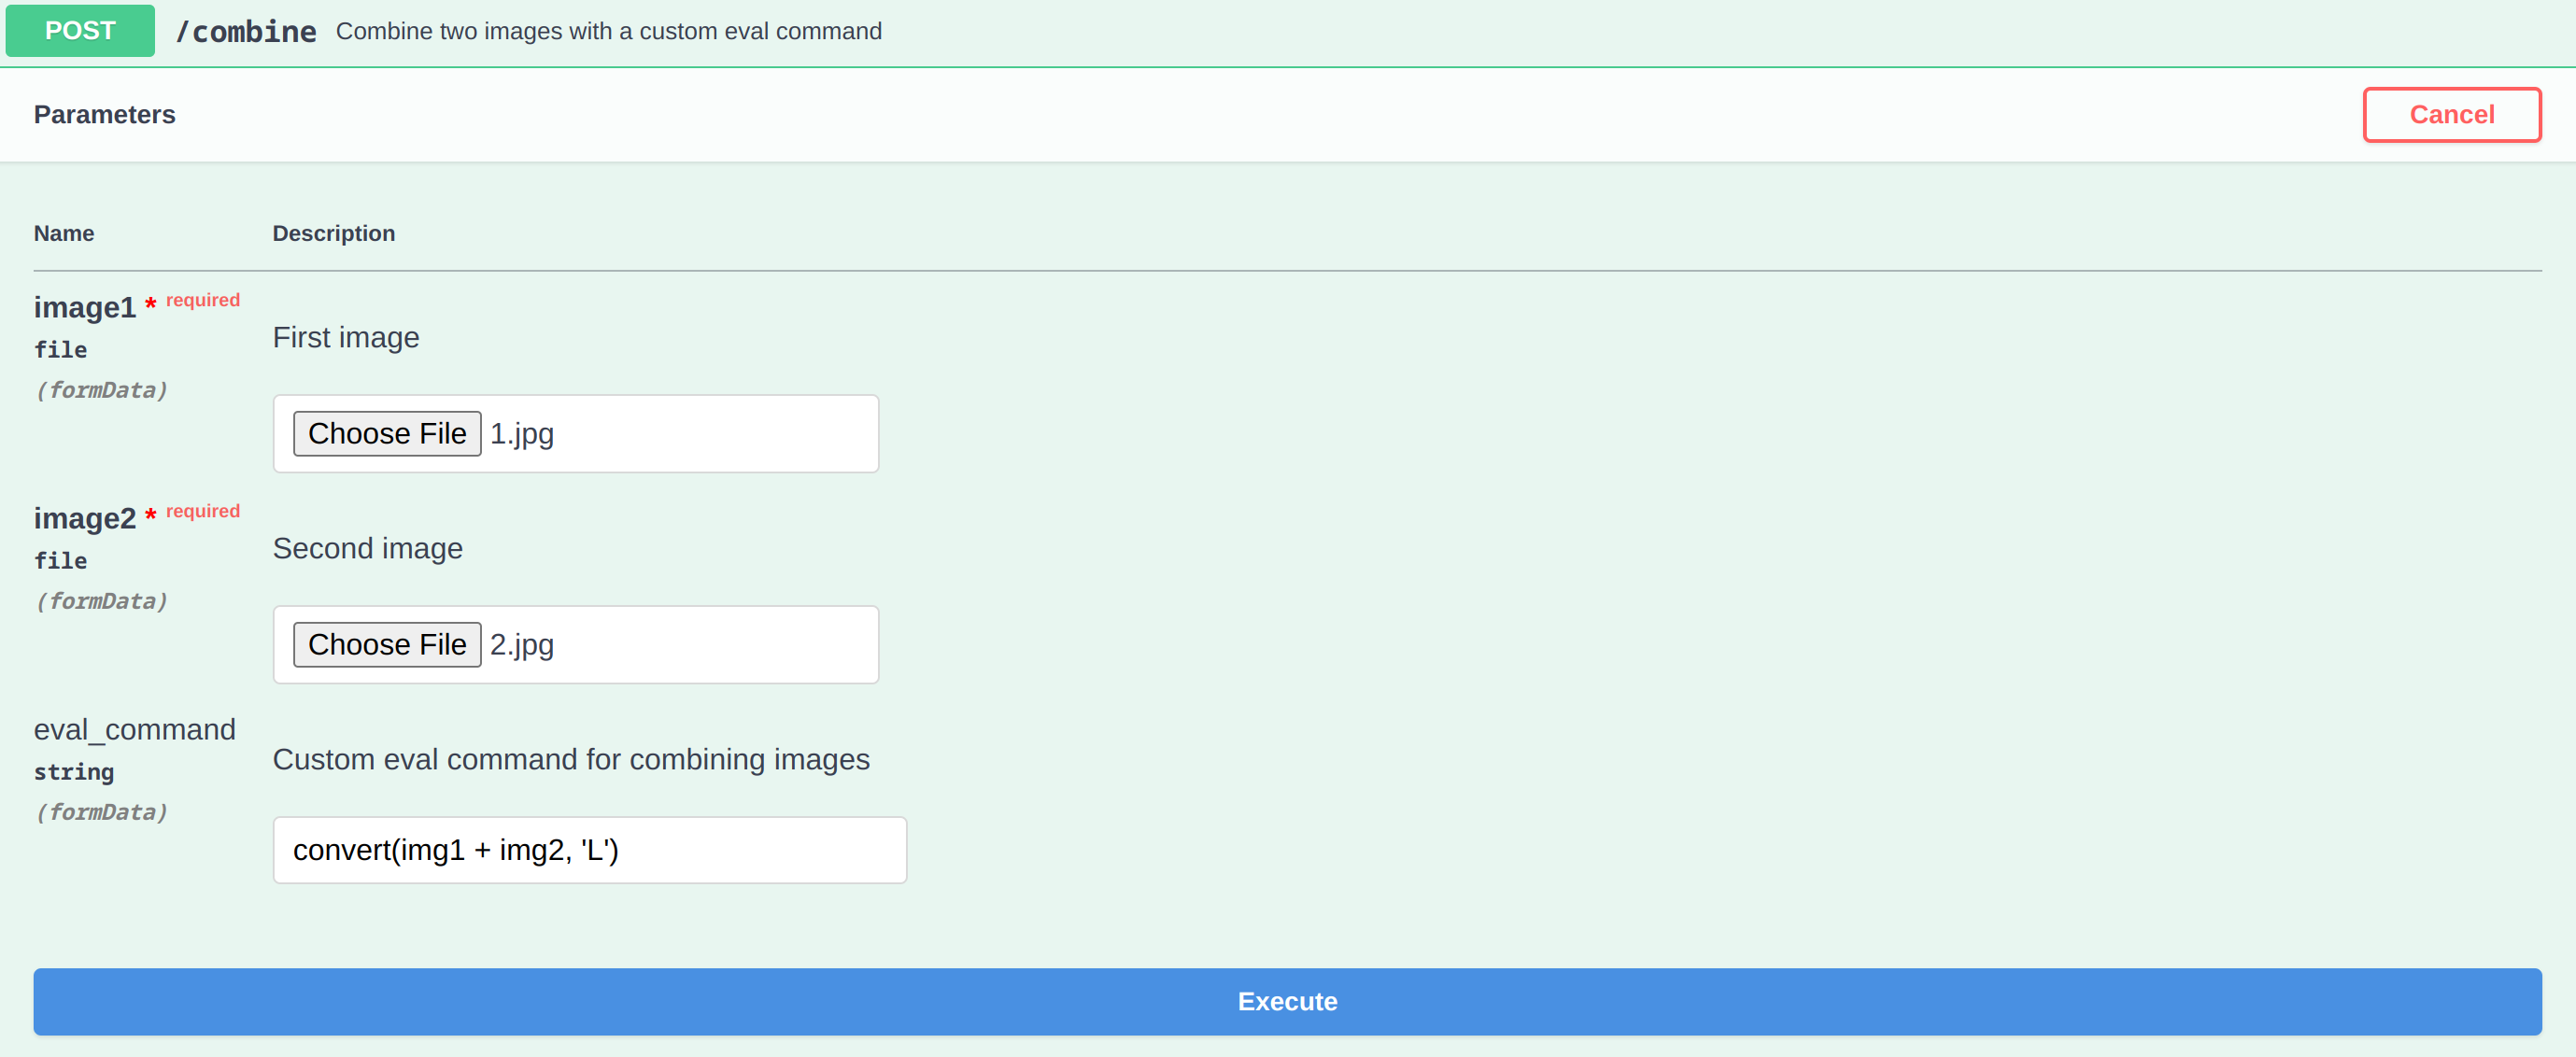The height and width of the screenshot is (1057, 2576).
Task: Click the 2.jpg selected file name
Action: (522, 645)
